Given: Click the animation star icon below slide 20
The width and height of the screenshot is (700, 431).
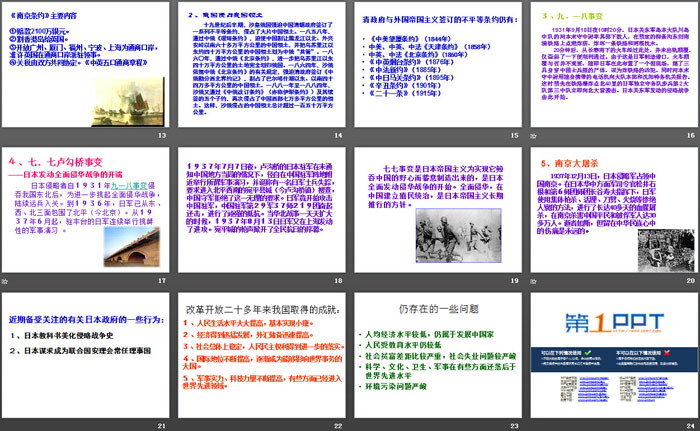Looking at the screenshot, I should [x=533, y=281].
